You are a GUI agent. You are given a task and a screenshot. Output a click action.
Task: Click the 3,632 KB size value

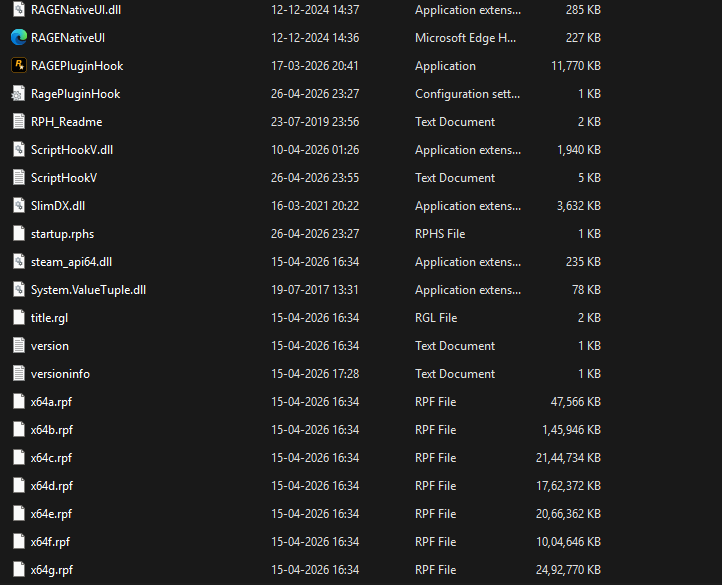(578, 206)
